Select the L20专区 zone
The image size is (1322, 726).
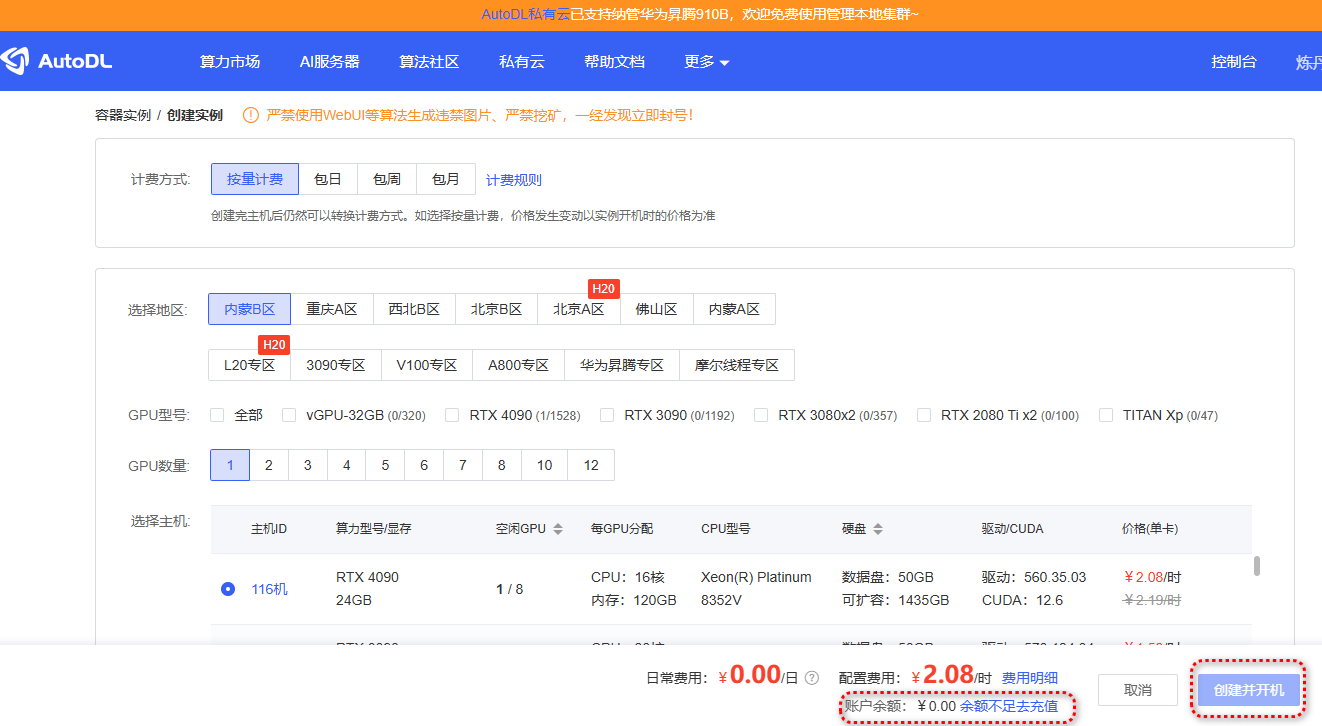[249, 365]
